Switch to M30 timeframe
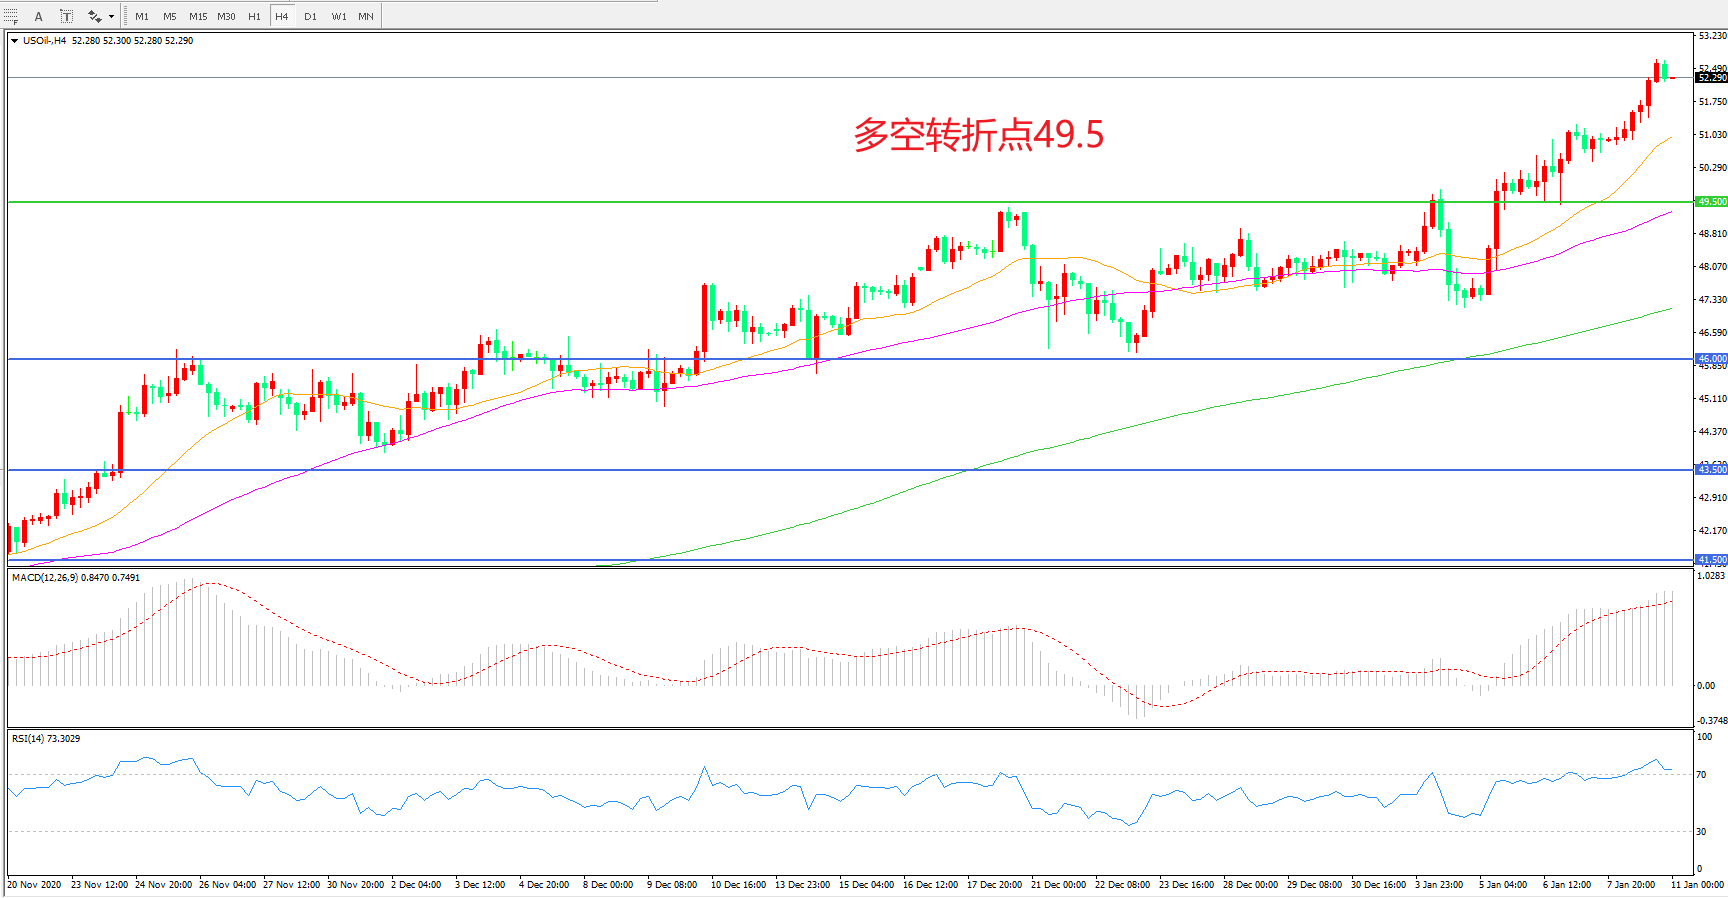This screenshot has height=898, width=1728. click(227, 16)
